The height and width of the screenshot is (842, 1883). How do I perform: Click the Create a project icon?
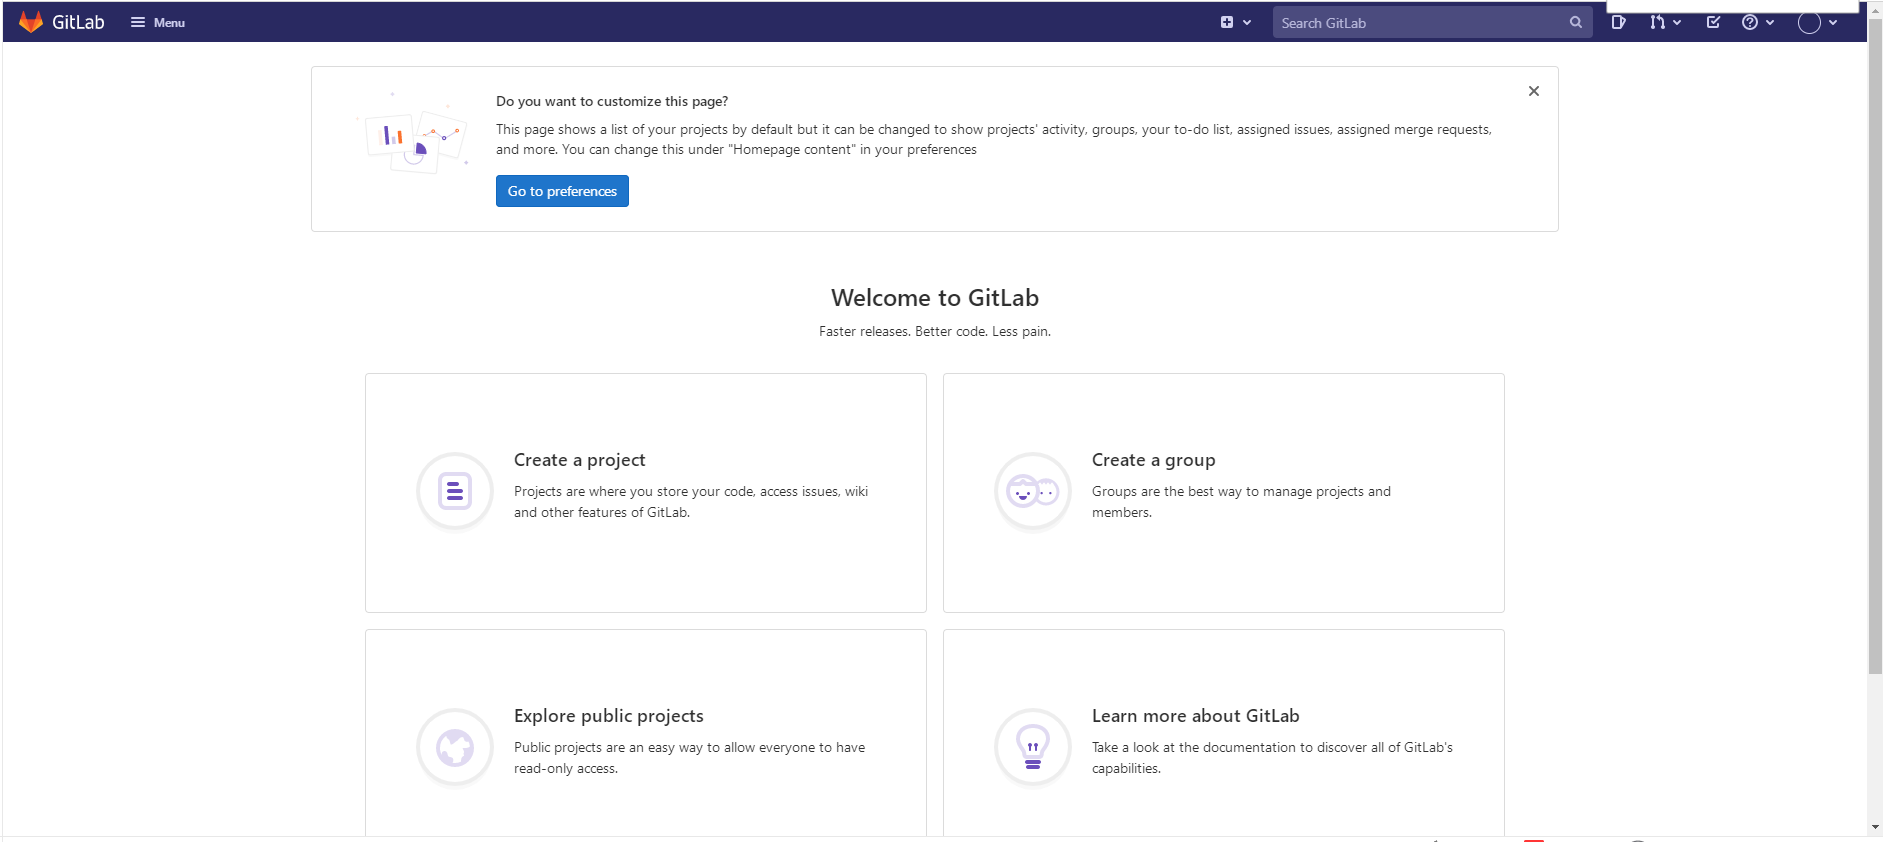tap(455, 491)
